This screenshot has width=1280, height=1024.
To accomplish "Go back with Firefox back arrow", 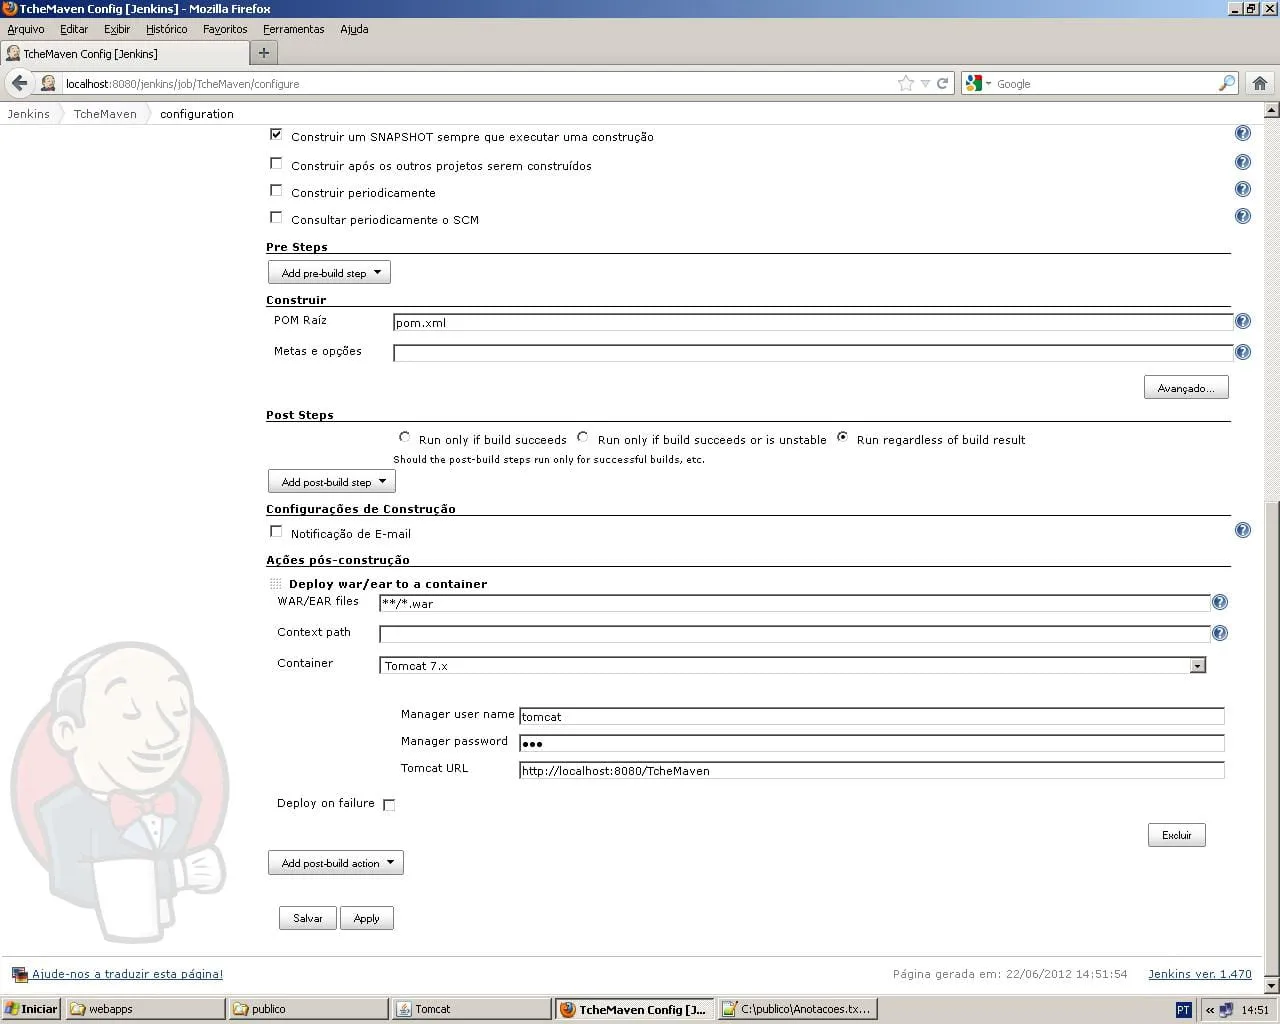I will coord(19,83).
